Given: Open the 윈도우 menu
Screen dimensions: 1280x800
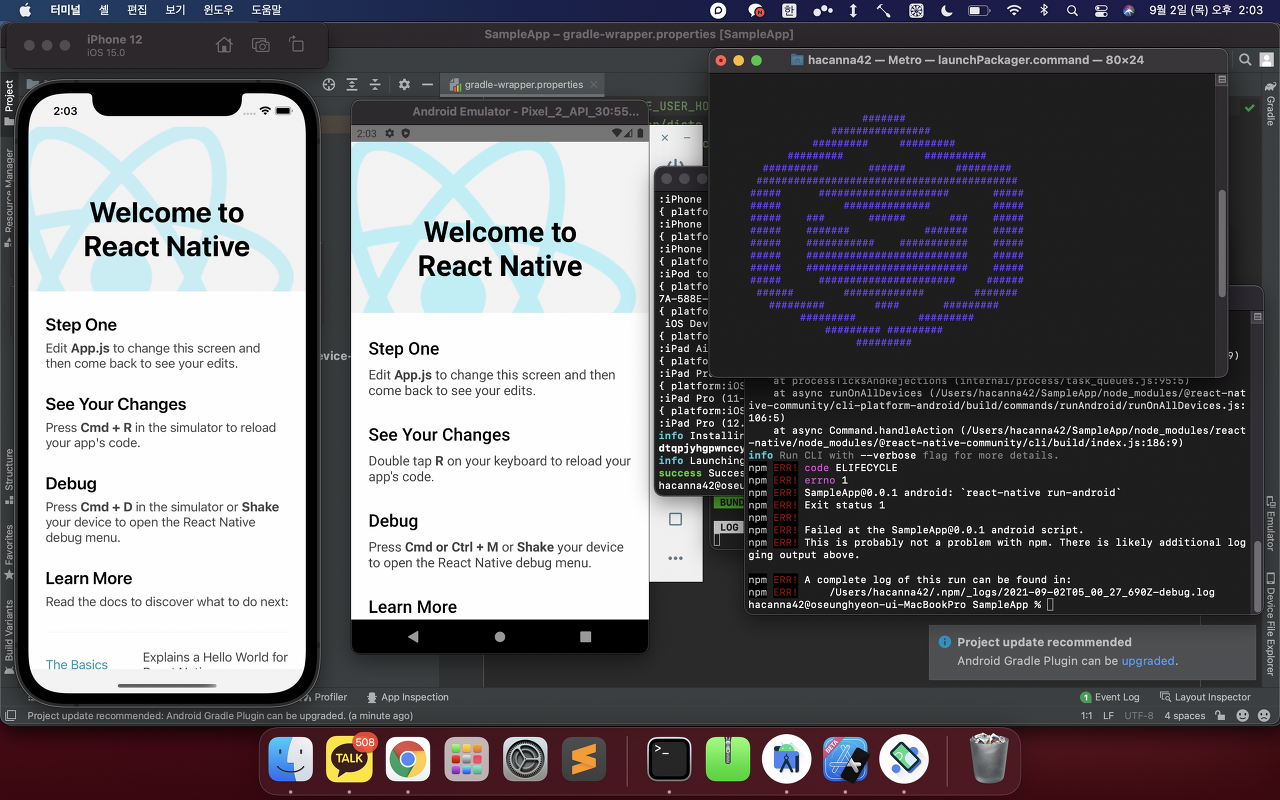Looking at the screenshot, I should (218, 10).
